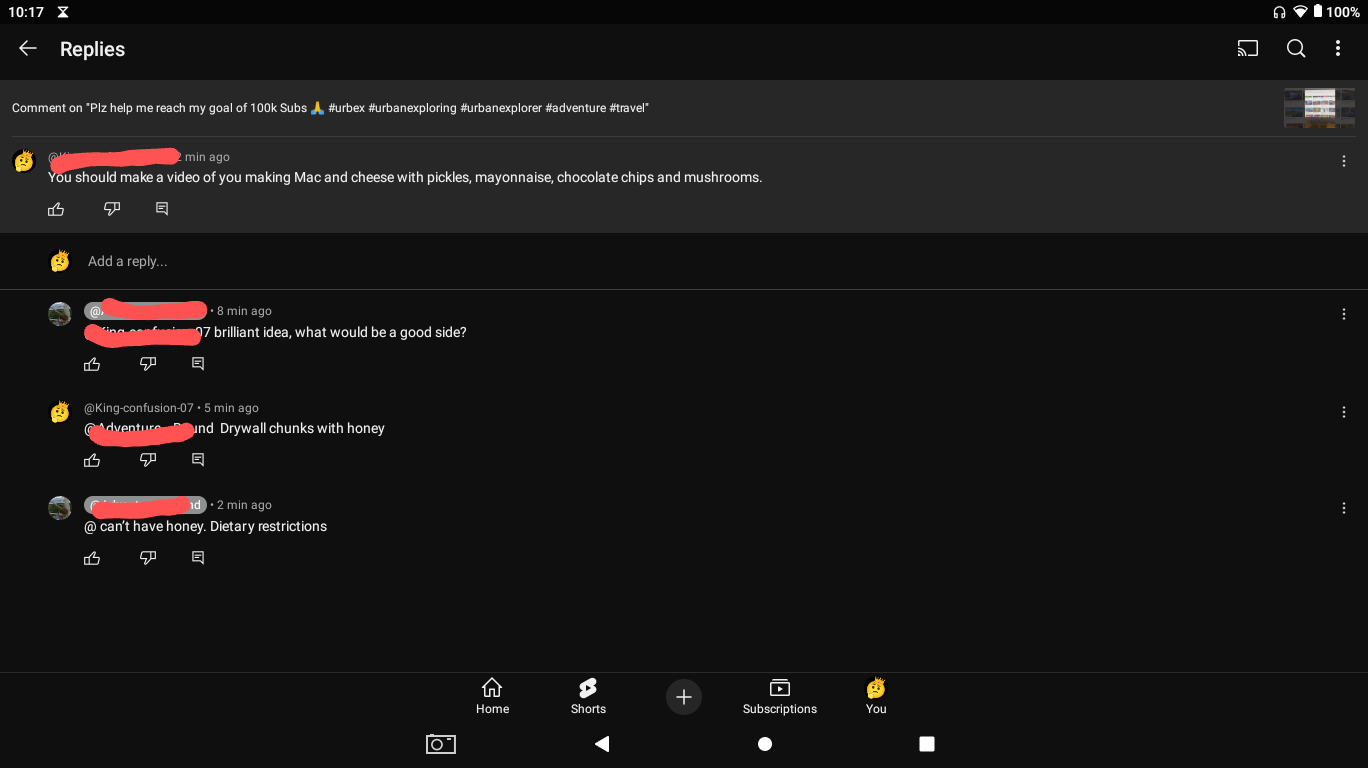Open options for the 'brilliant idea' reply

pyautogui.click(x=1343, y=314)
